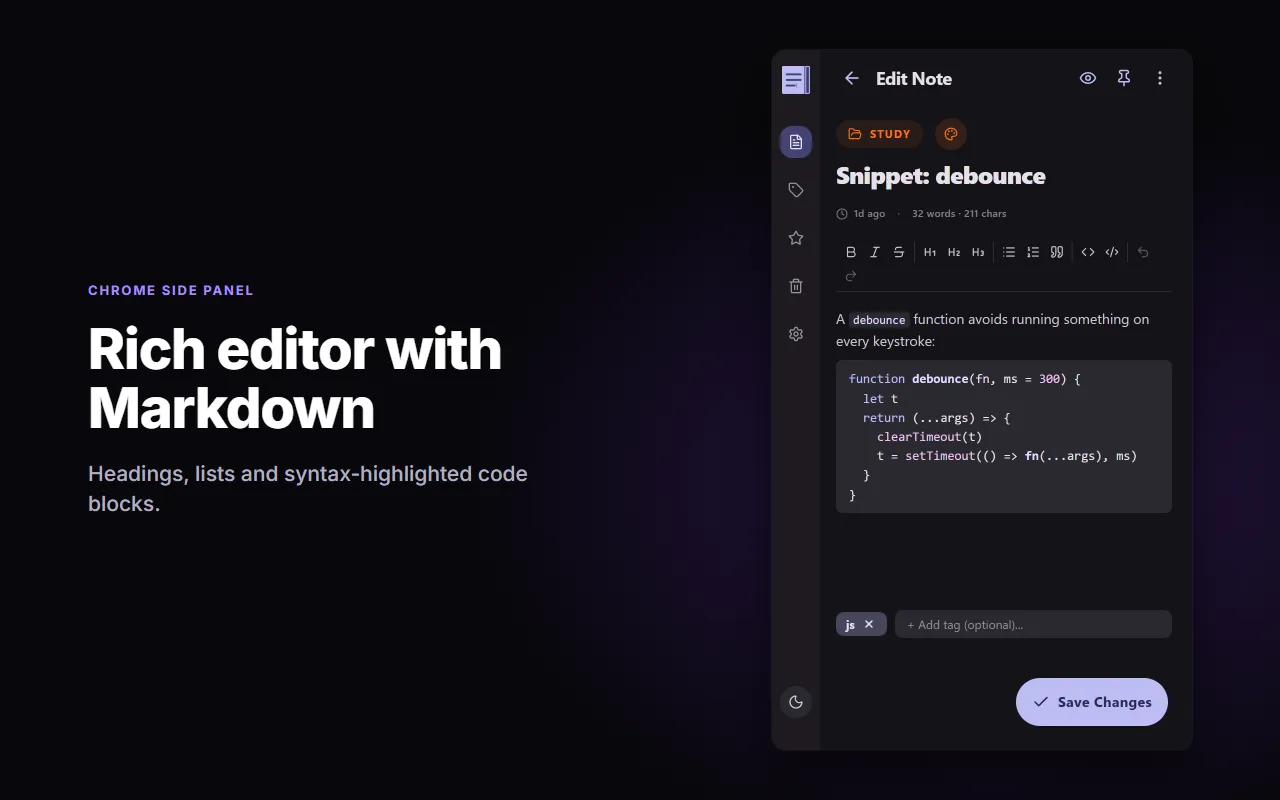Open the three-dot more options menu
This screenshot has height=800, width=1280.
coord(1160,78)
